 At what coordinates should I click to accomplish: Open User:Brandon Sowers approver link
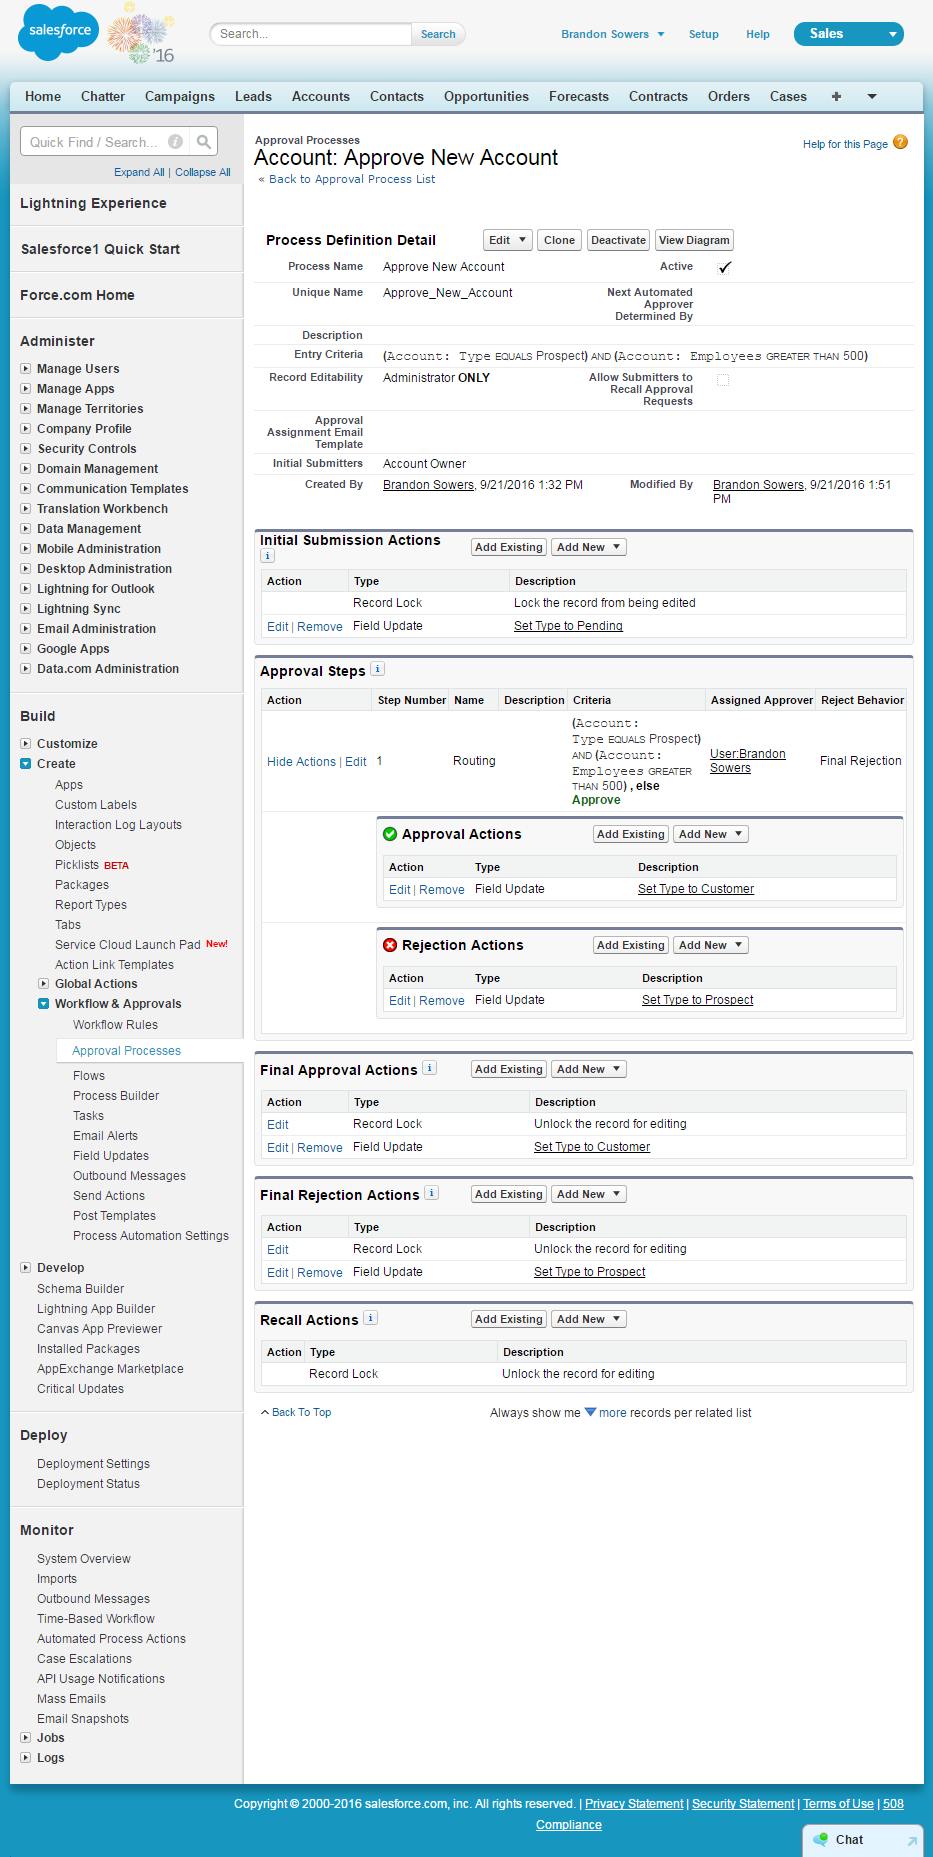point(747,761)
